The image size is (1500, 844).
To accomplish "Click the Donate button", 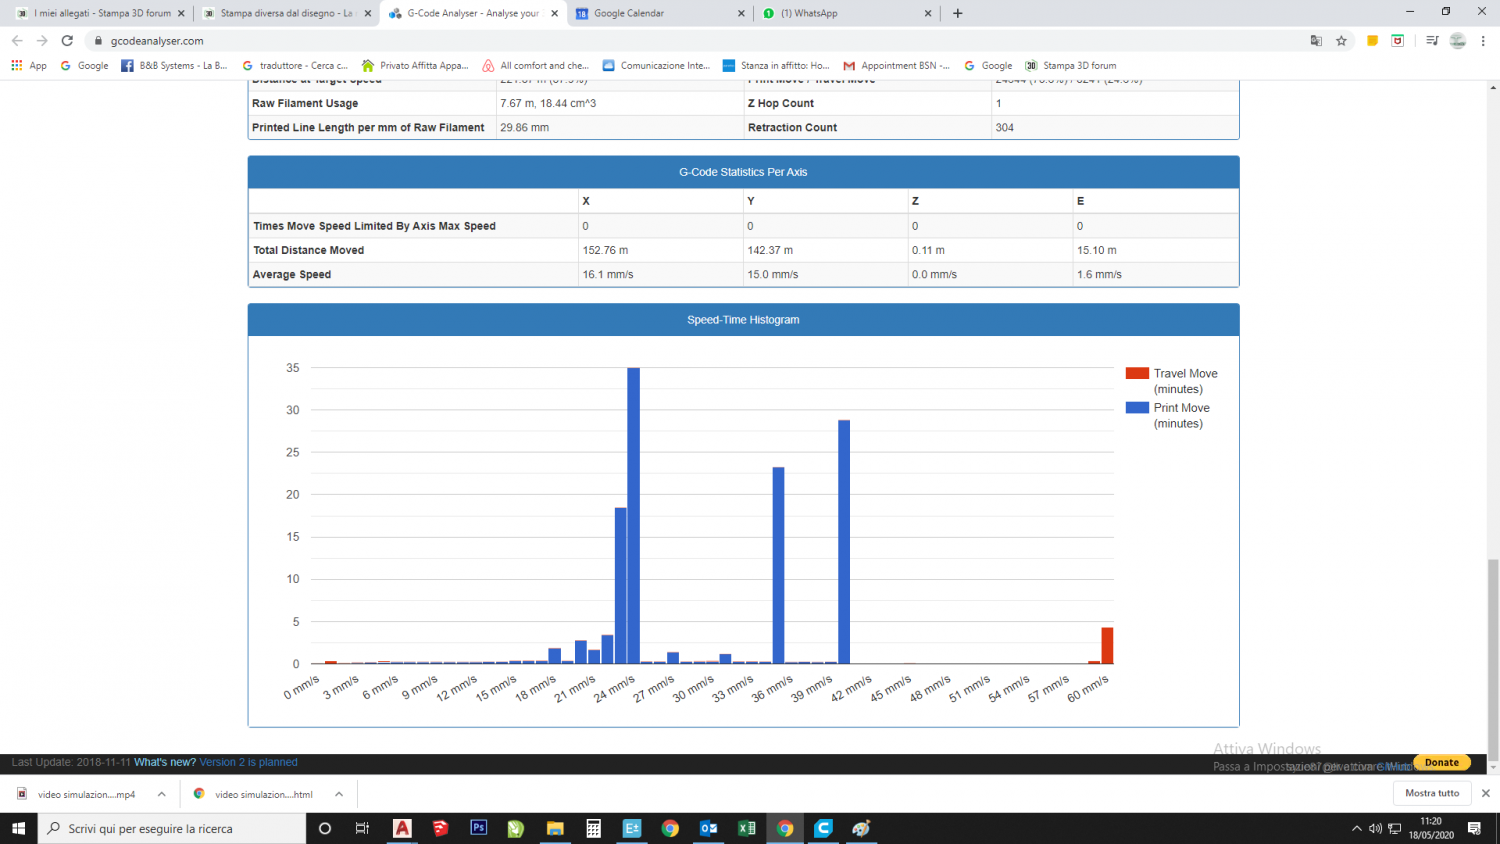I will (x=1441, y=762).
